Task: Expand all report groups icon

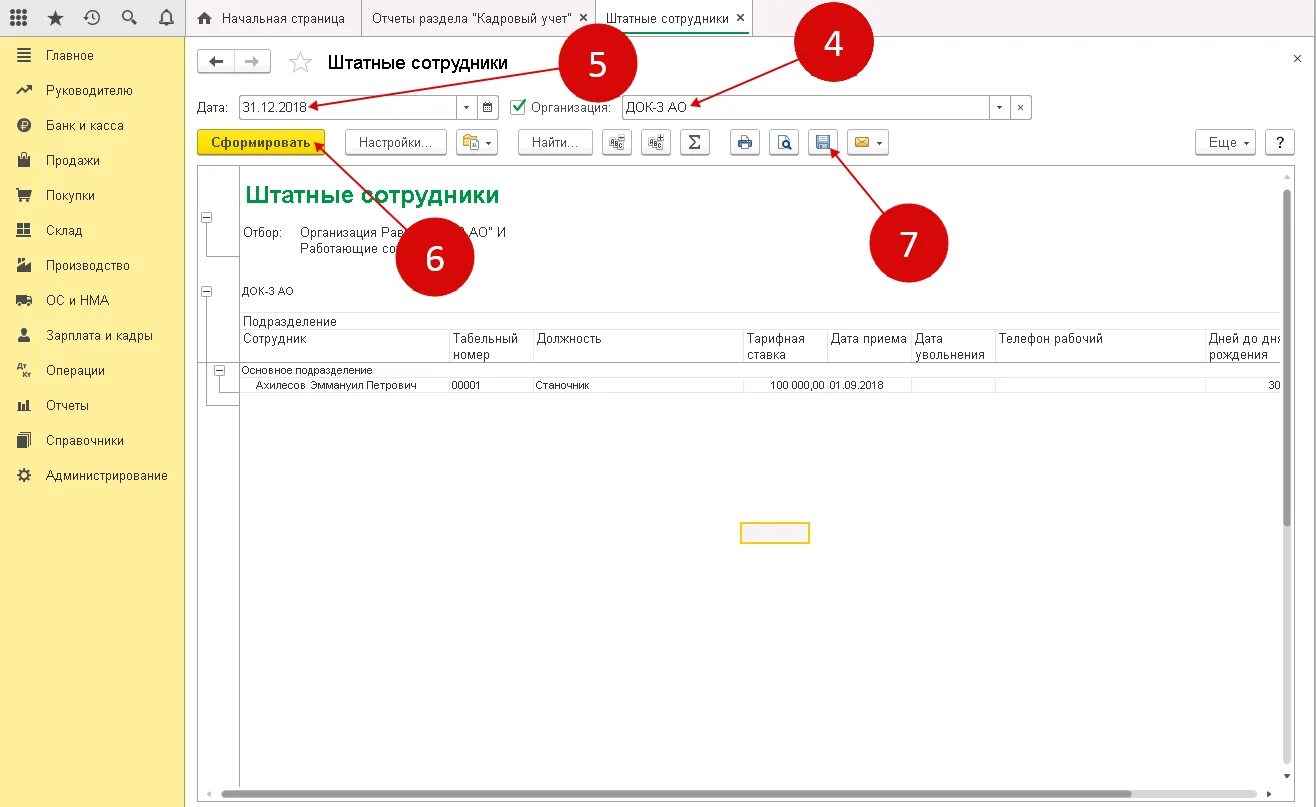Action: pyautogui.click(x=655, y=143)
